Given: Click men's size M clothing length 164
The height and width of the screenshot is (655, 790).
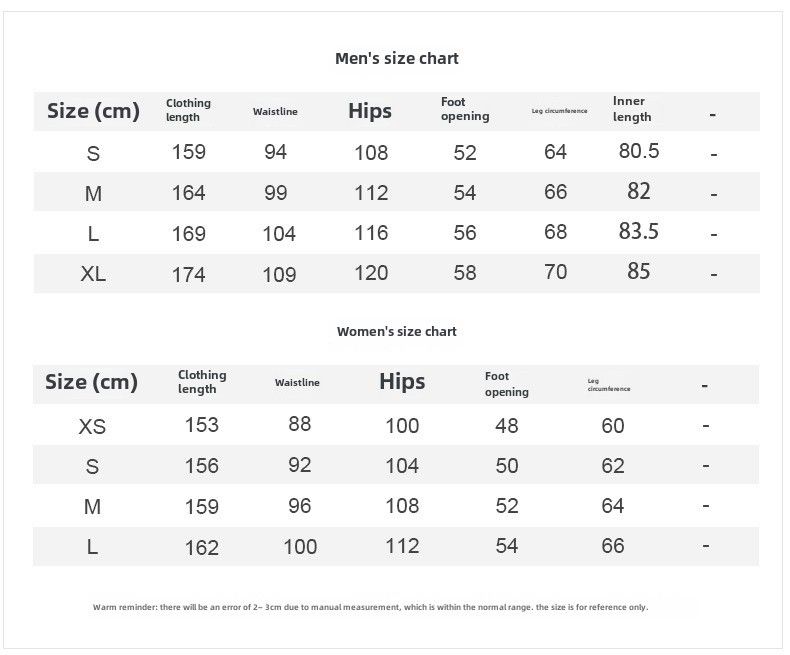Looking at the screenshot, I should pyautogui.click(x=188, y=193).
